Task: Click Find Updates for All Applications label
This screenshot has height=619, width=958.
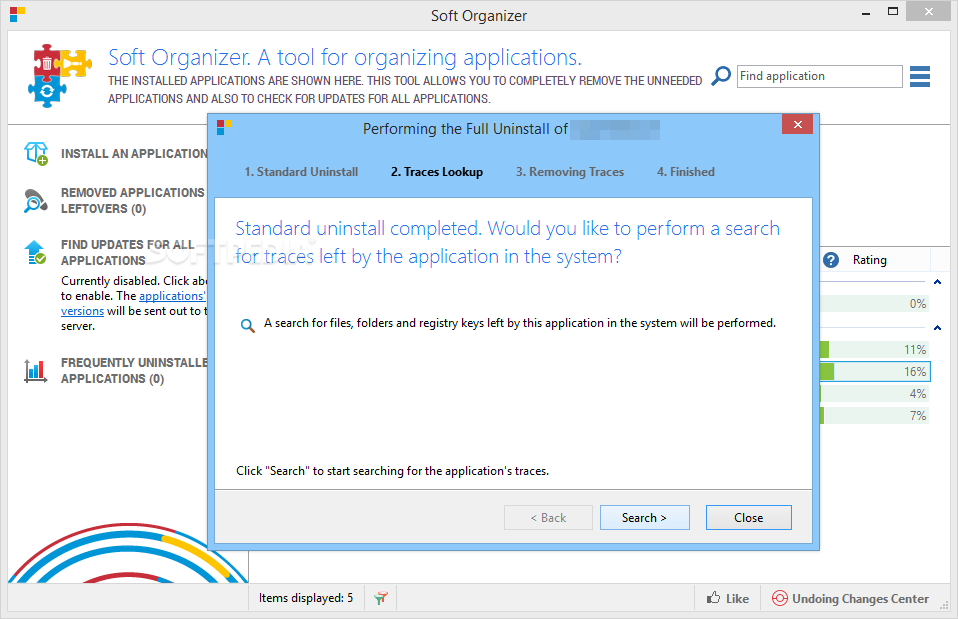Action: [128, 252]
